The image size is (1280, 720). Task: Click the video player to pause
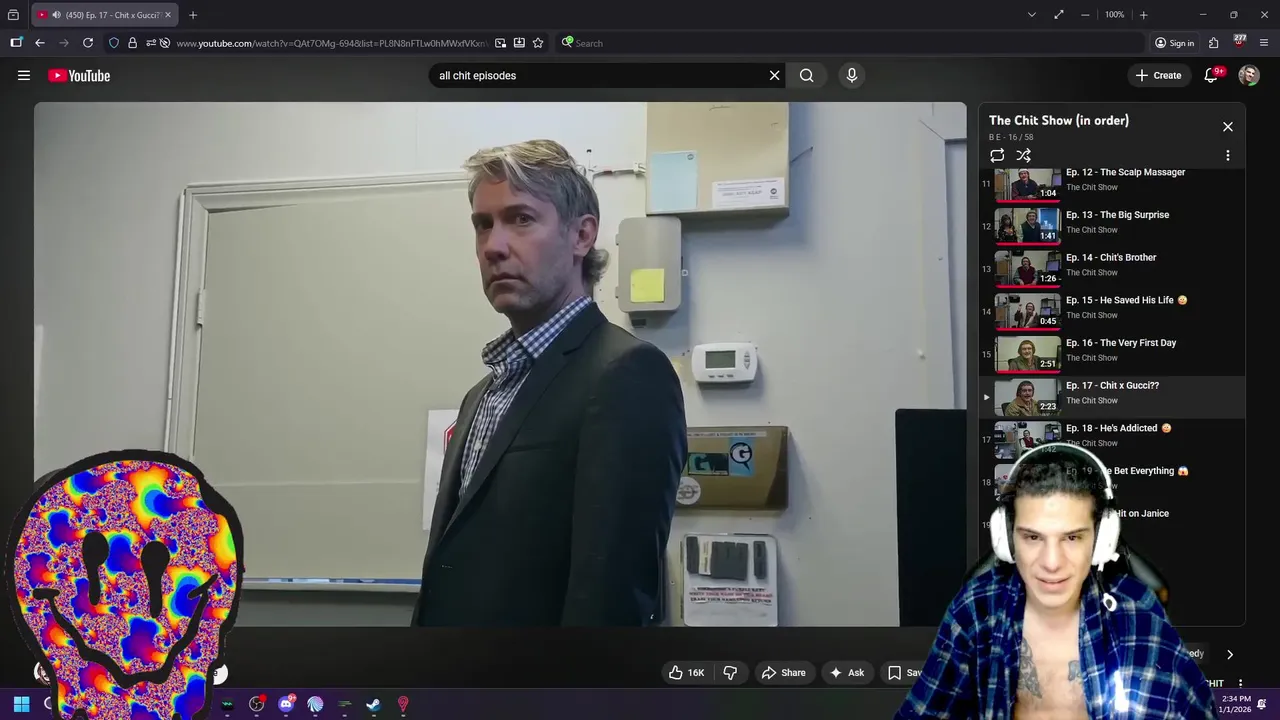(500, 364)
